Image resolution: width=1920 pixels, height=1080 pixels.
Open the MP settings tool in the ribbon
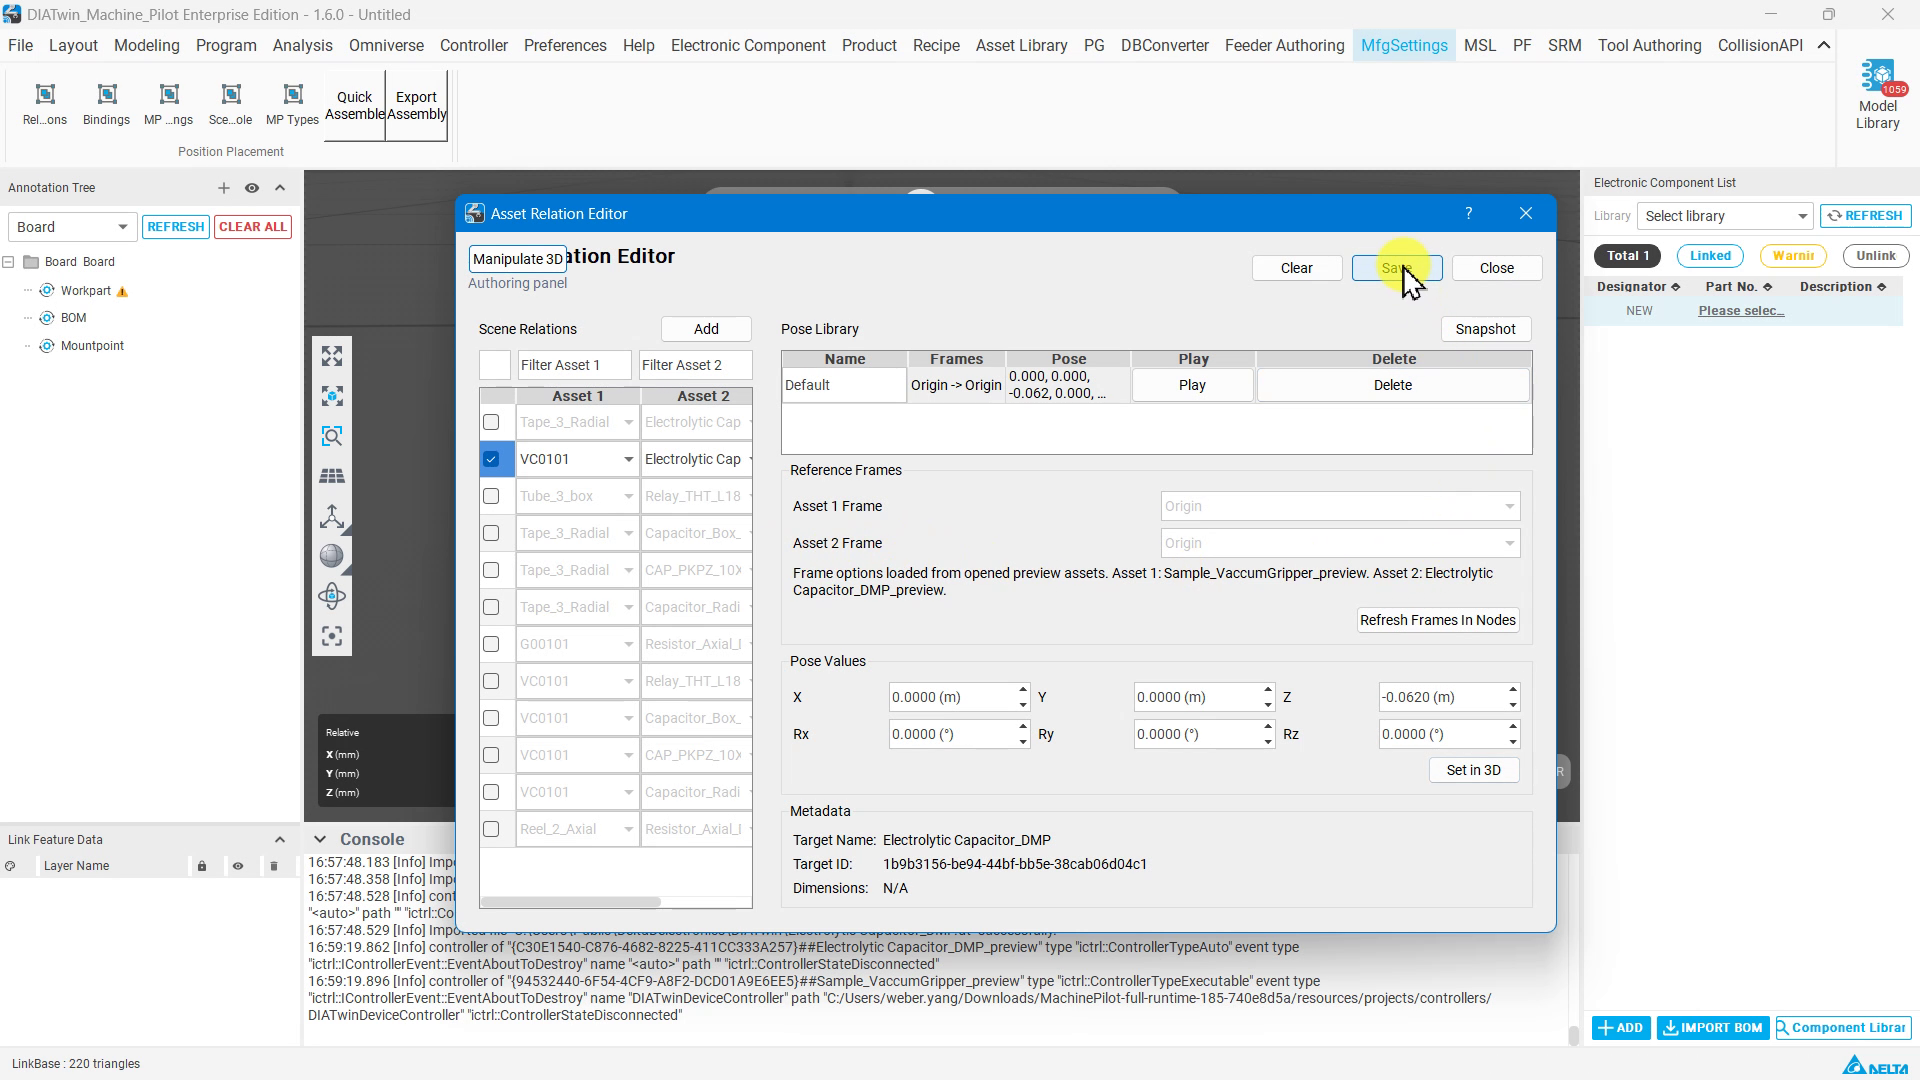[x=169, y=104]
